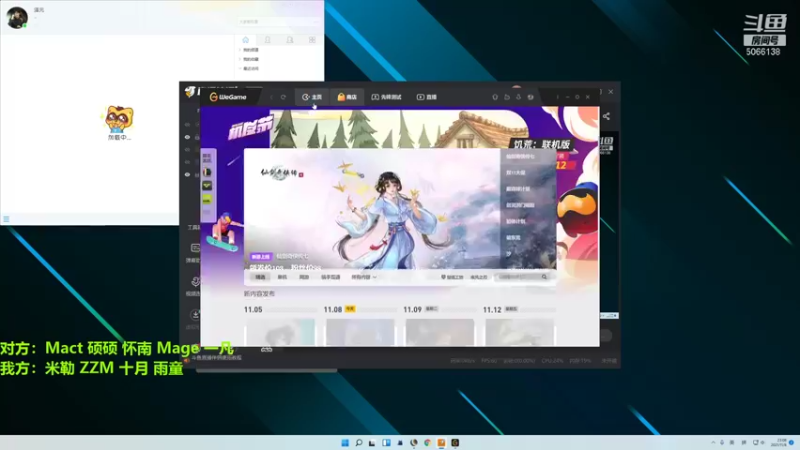Click the 11.12 date header
The image size is (800, 450).
tap(492, 310)
